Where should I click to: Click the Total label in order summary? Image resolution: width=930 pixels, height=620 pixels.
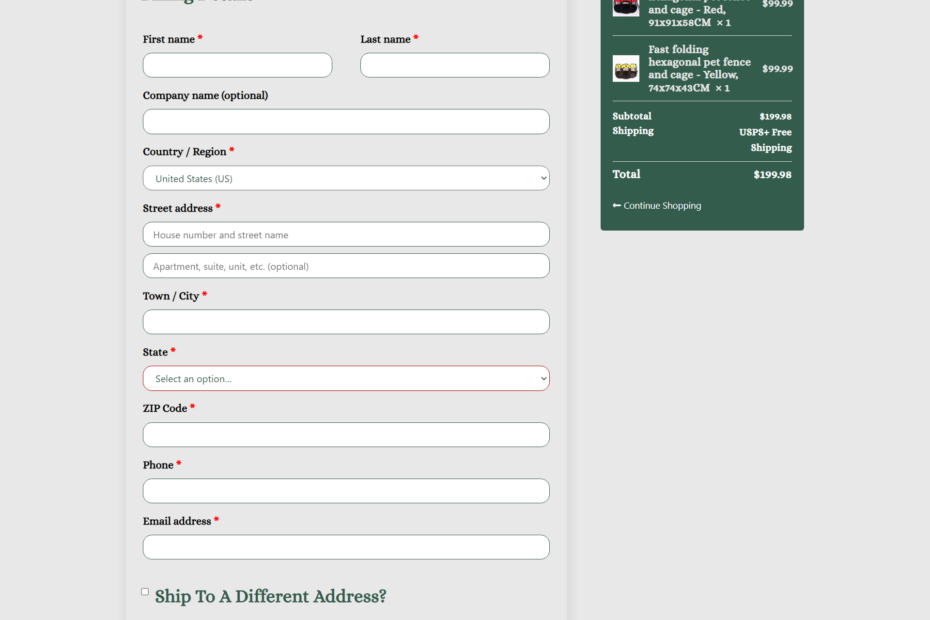626,174
